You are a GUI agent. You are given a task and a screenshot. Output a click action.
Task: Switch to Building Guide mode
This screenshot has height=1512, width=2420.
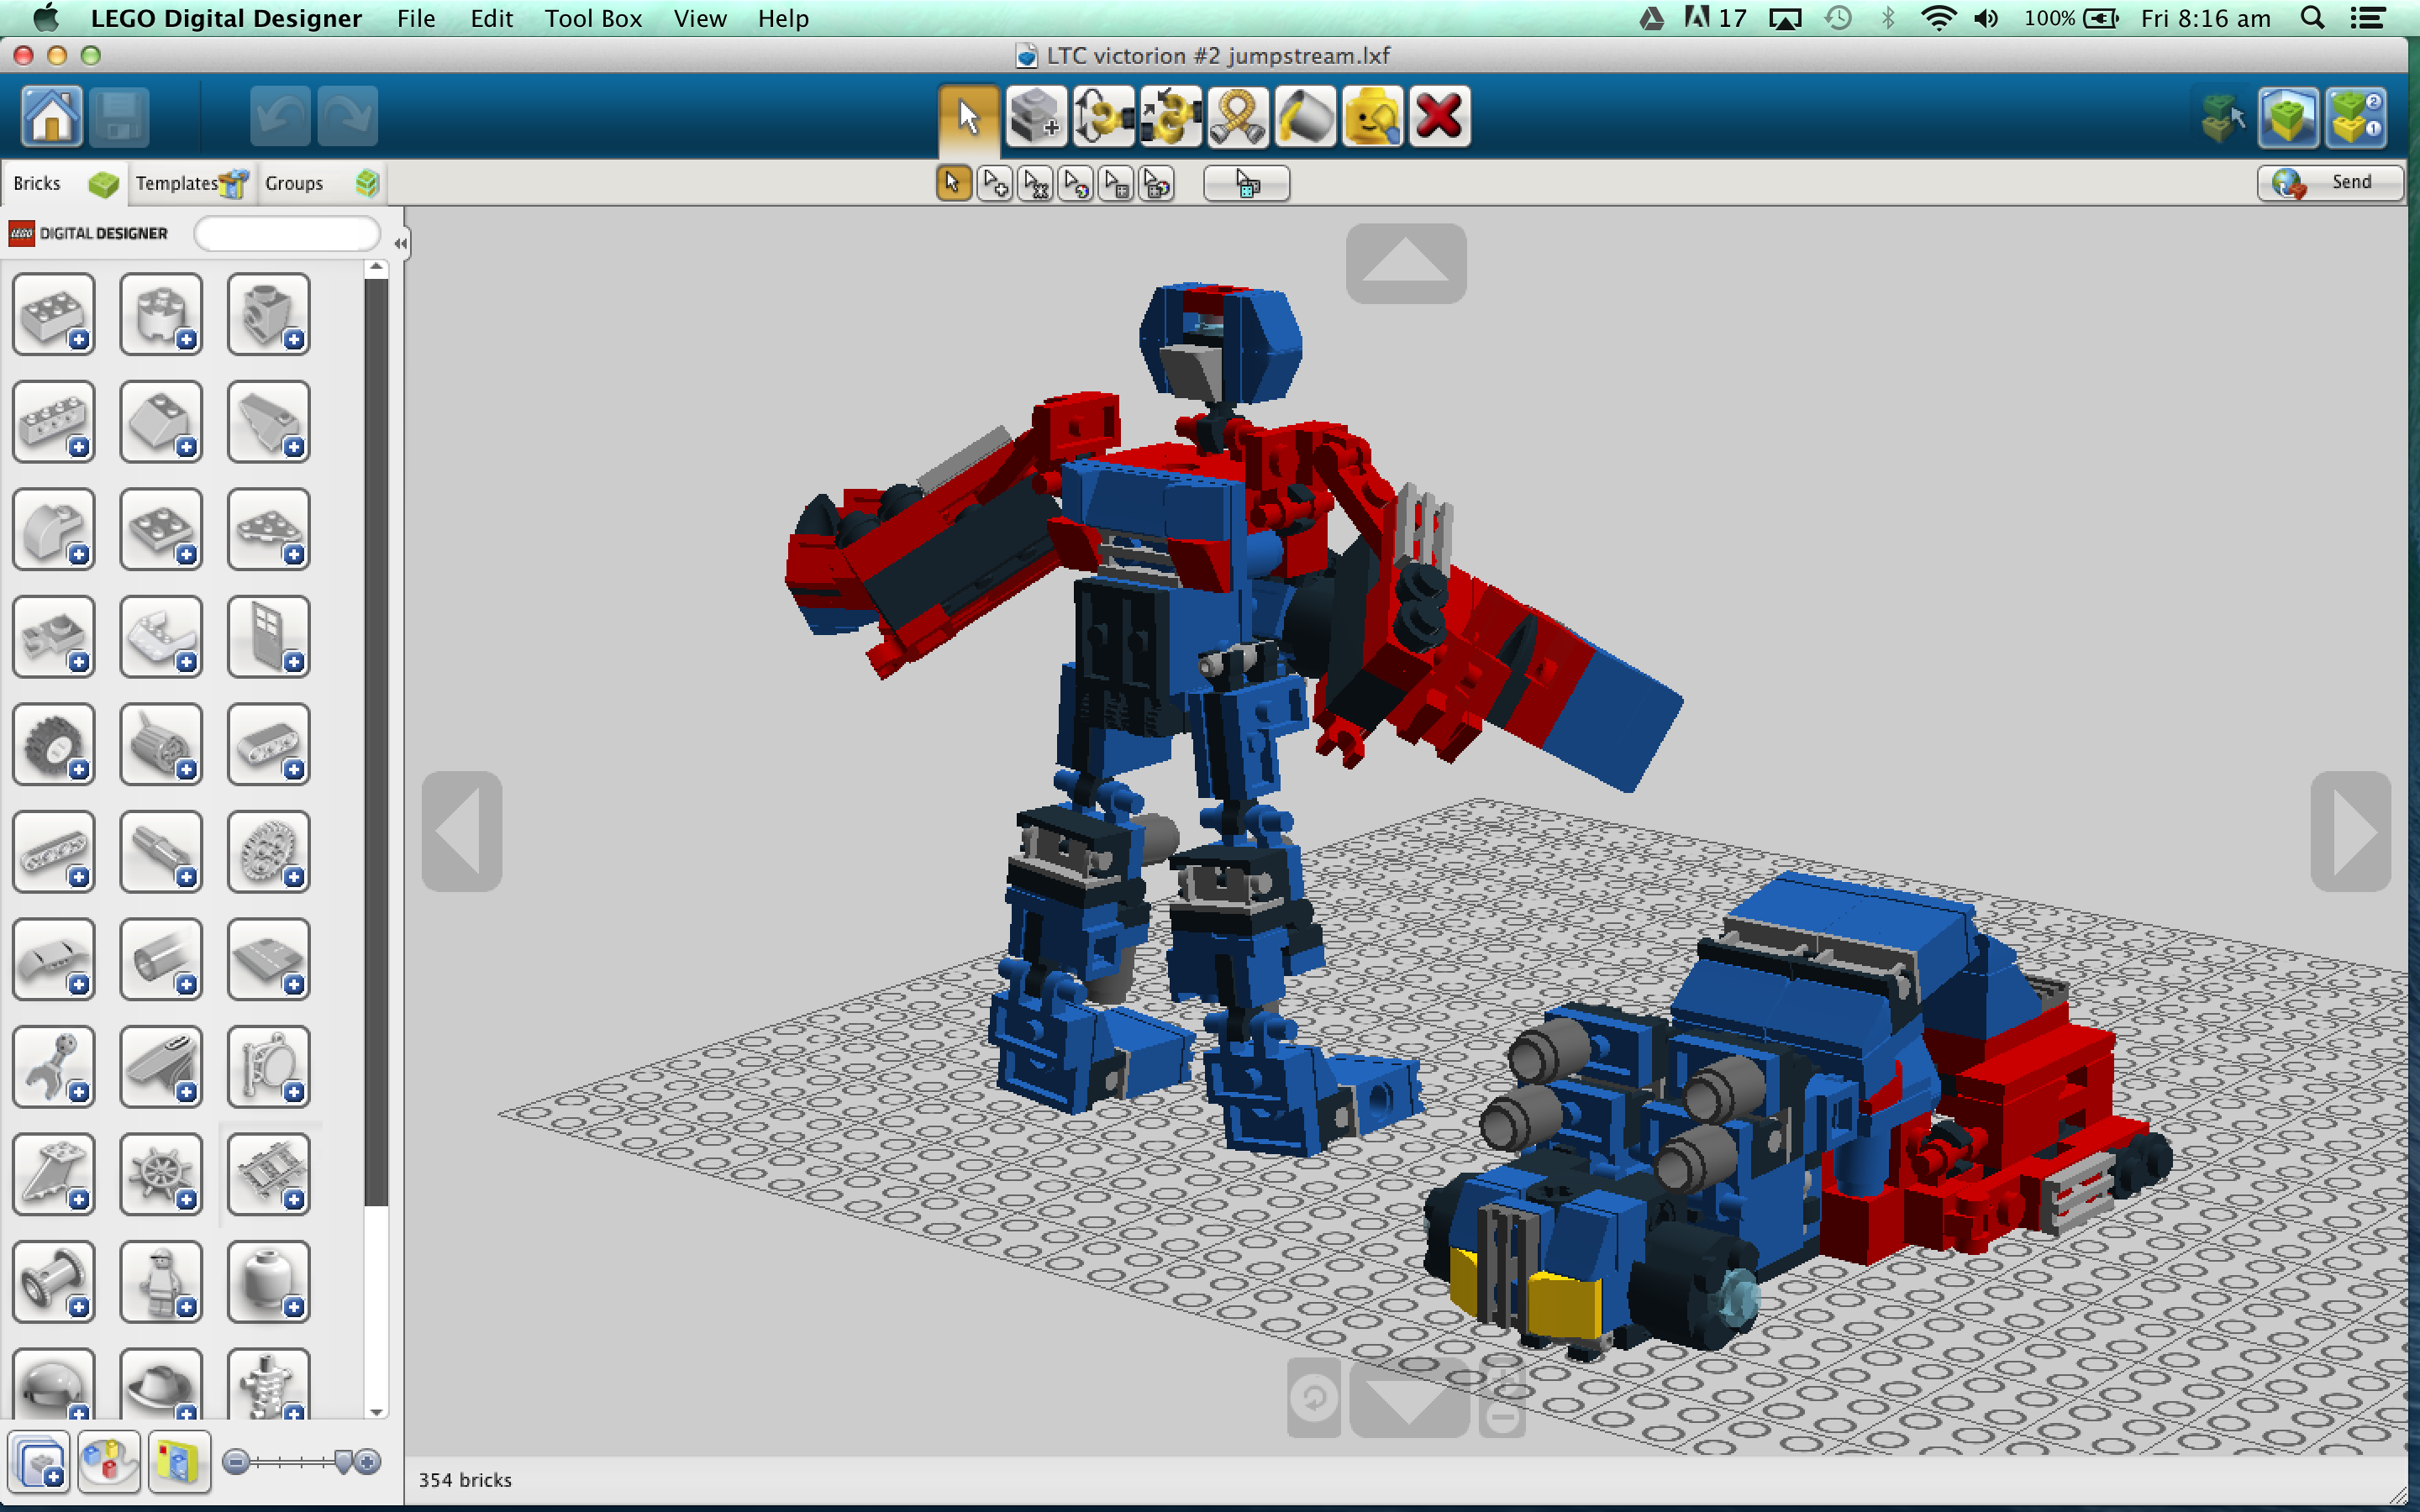tap(2355, 117)
